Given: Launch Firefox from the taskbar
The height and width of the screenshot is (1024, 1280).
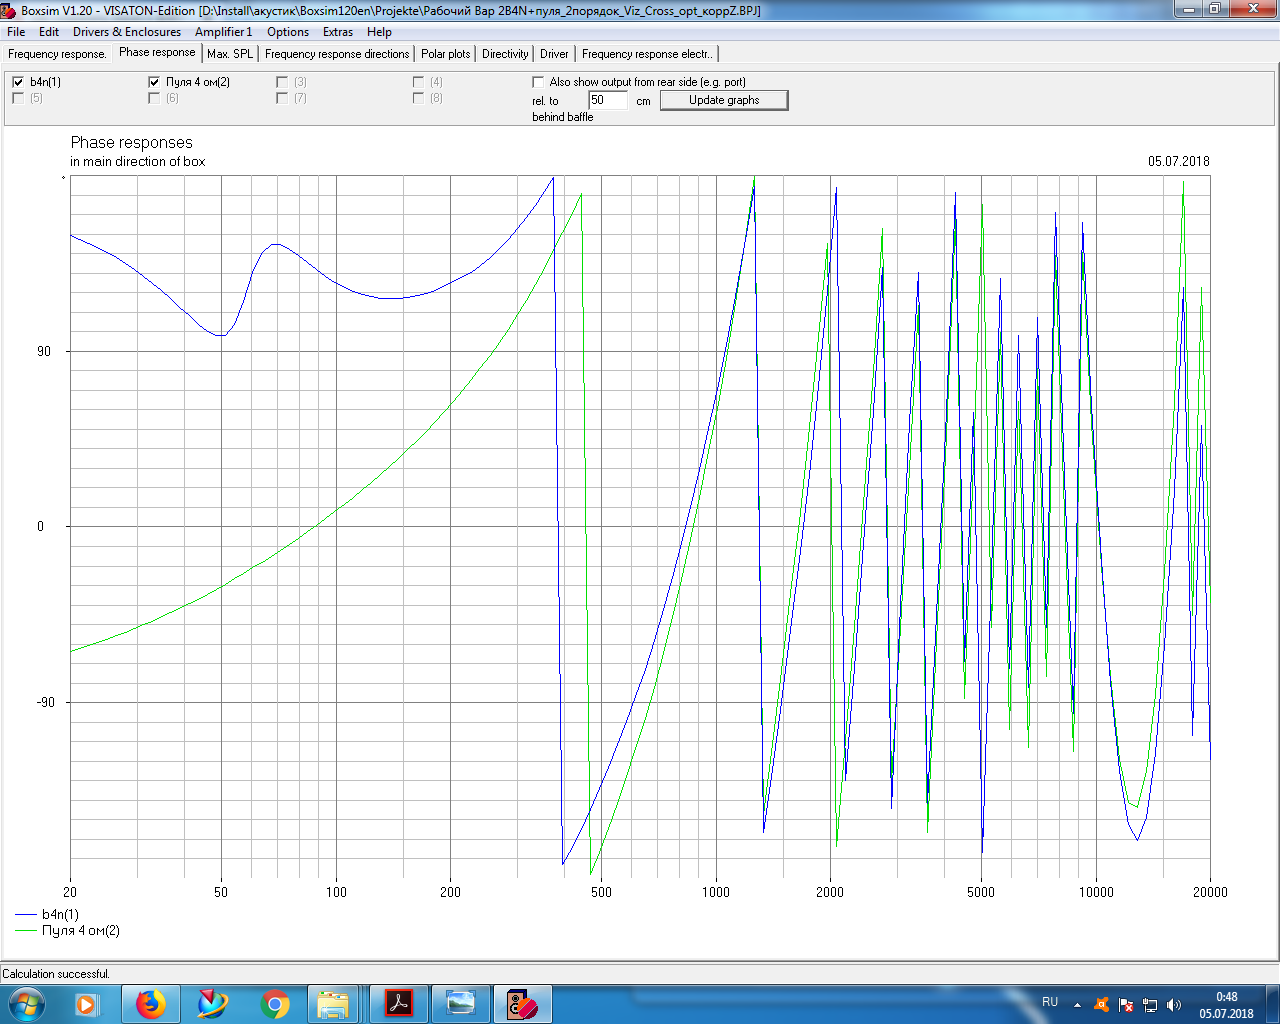Looking at the screenshot, I should tap(151, 1003).
